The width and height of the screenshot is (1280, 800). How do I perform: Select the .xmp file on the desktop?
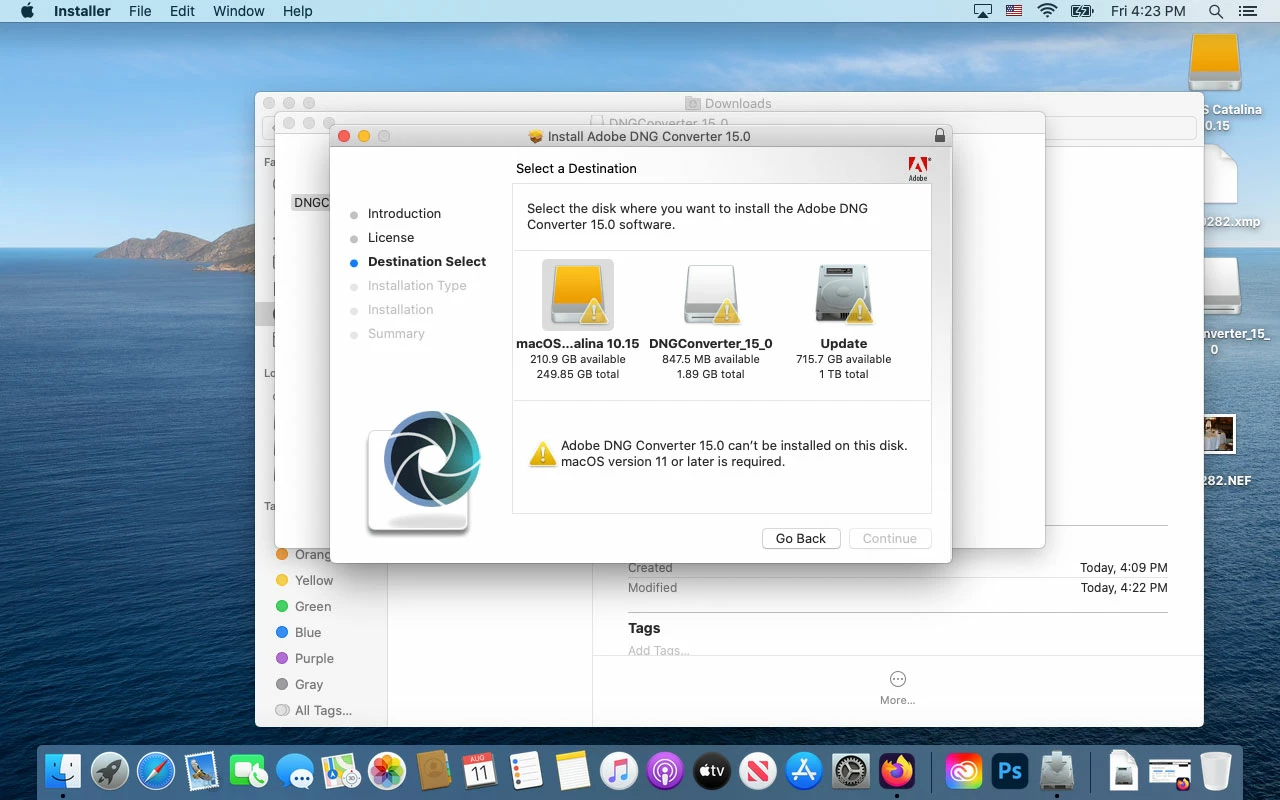1219,175
